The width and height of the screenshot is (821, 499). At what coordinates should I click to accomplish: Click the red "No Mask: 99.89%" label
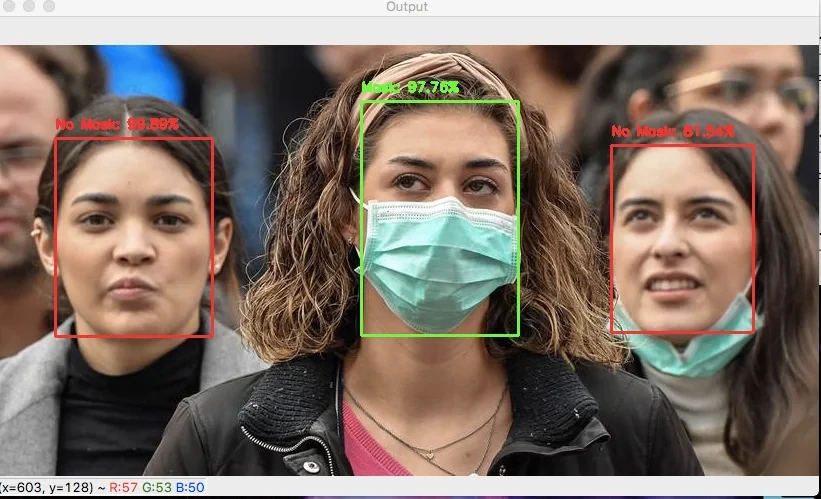117,125
